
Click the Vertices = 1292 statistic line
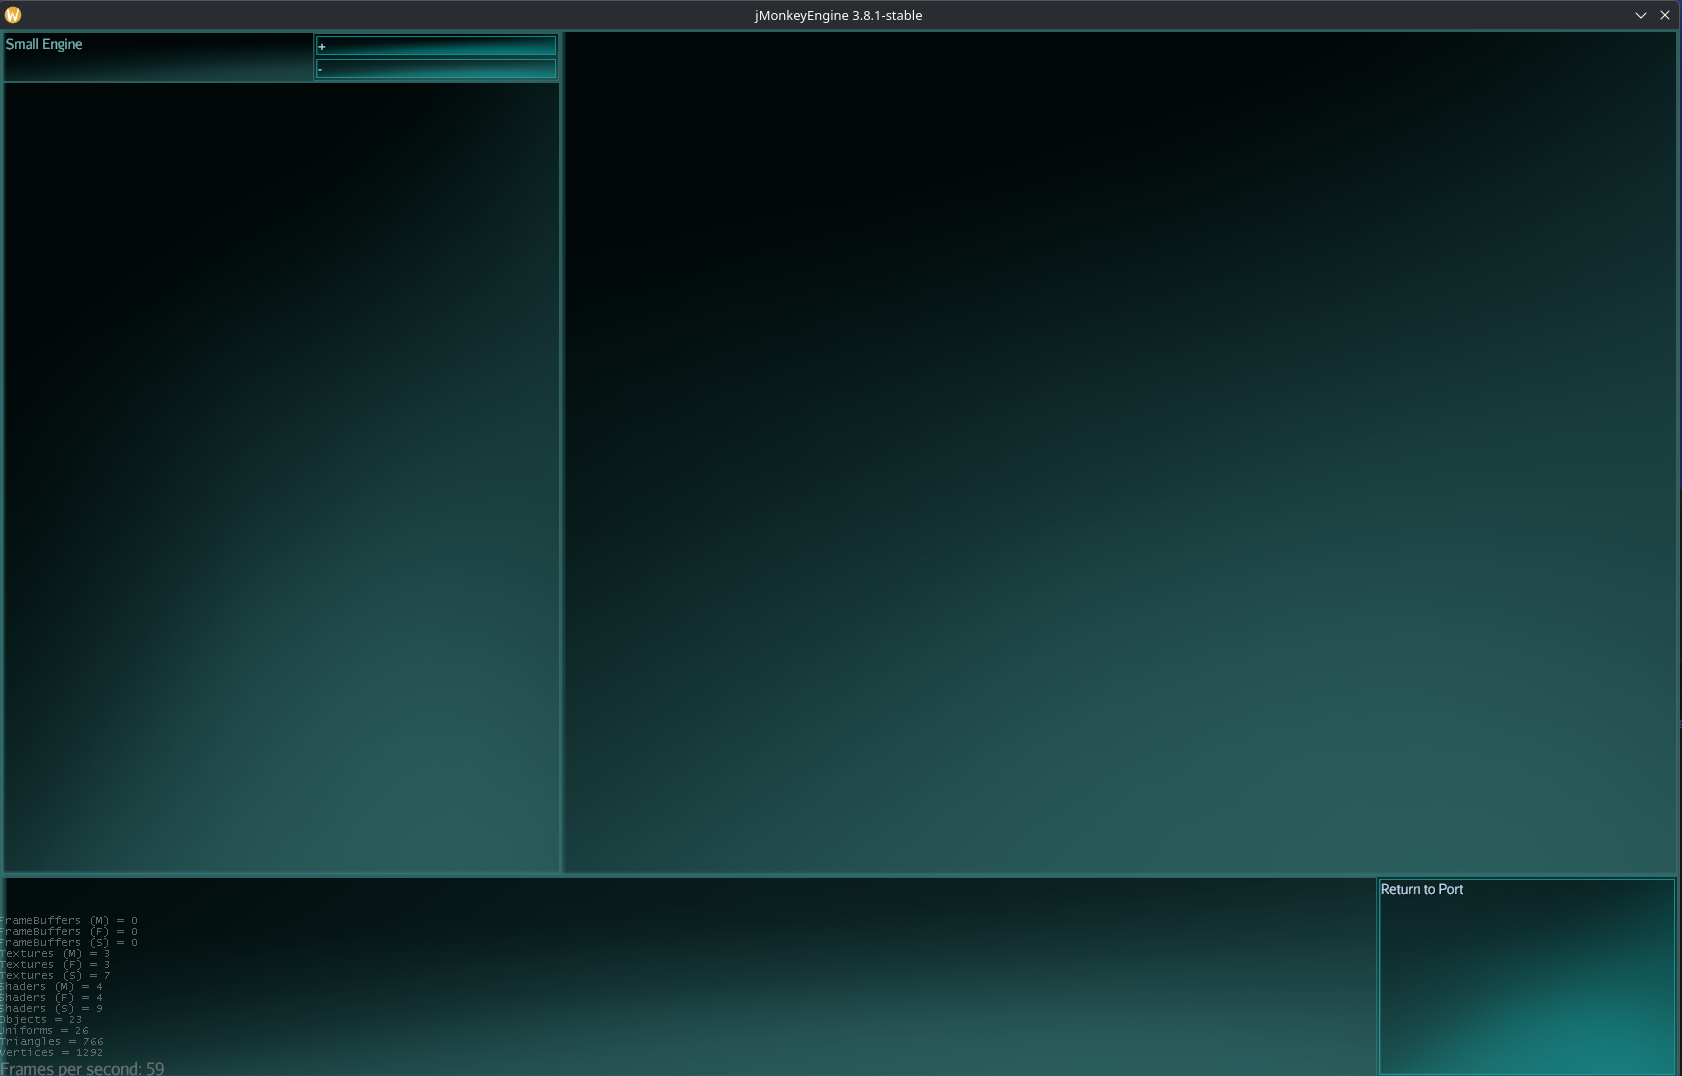point(52,1052)
